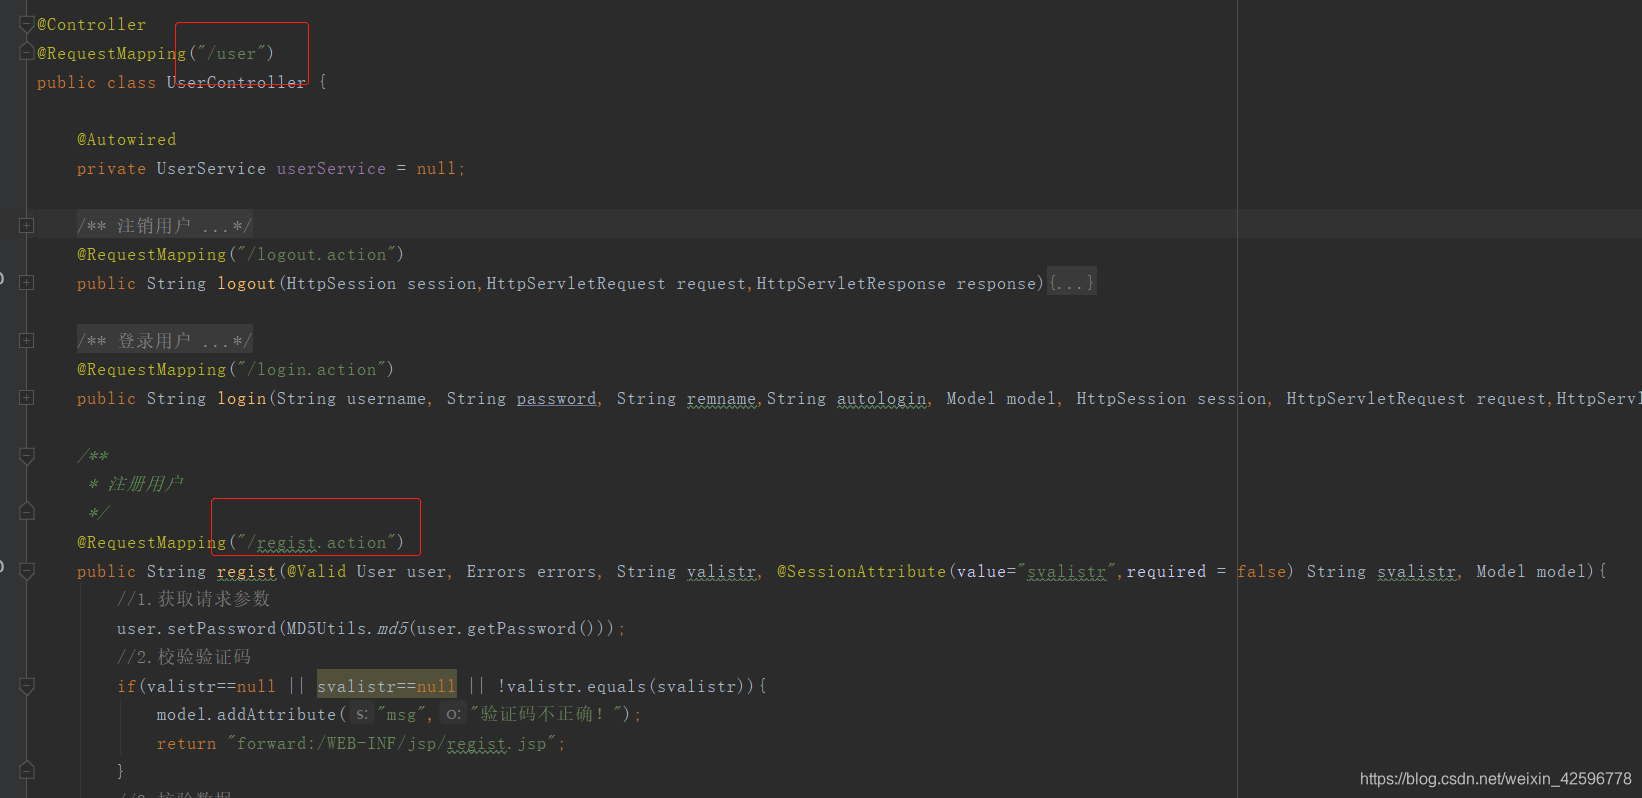The width and height of the screenshot is (1642, 798).
Task: Collapse annotations at the @Controller gutter marker
Action: (x=27, y=24)
